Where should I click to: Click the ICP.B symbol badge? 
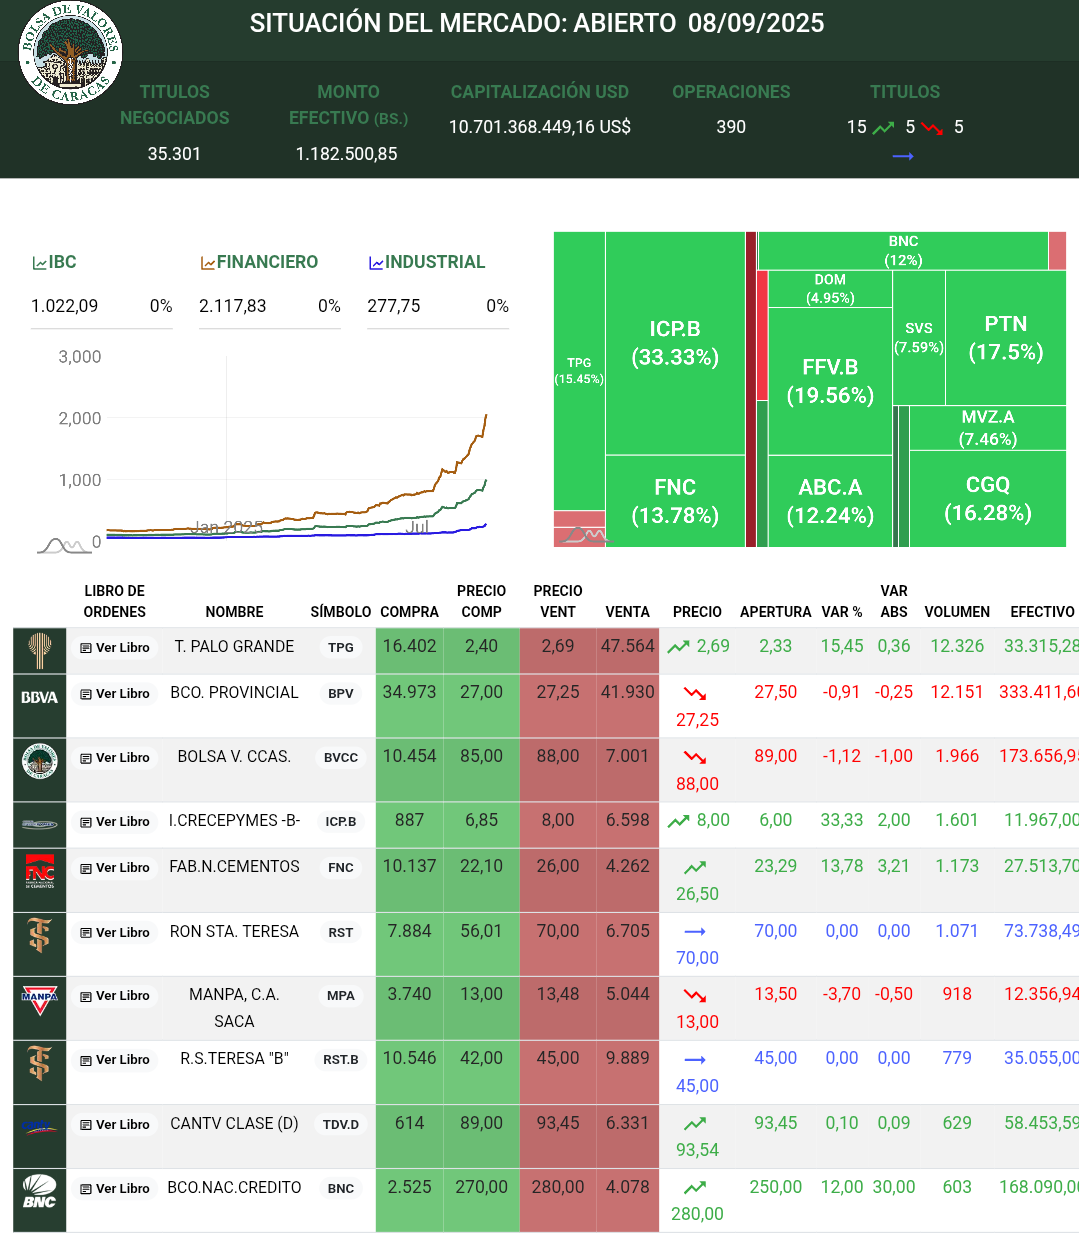pos(341,822)
